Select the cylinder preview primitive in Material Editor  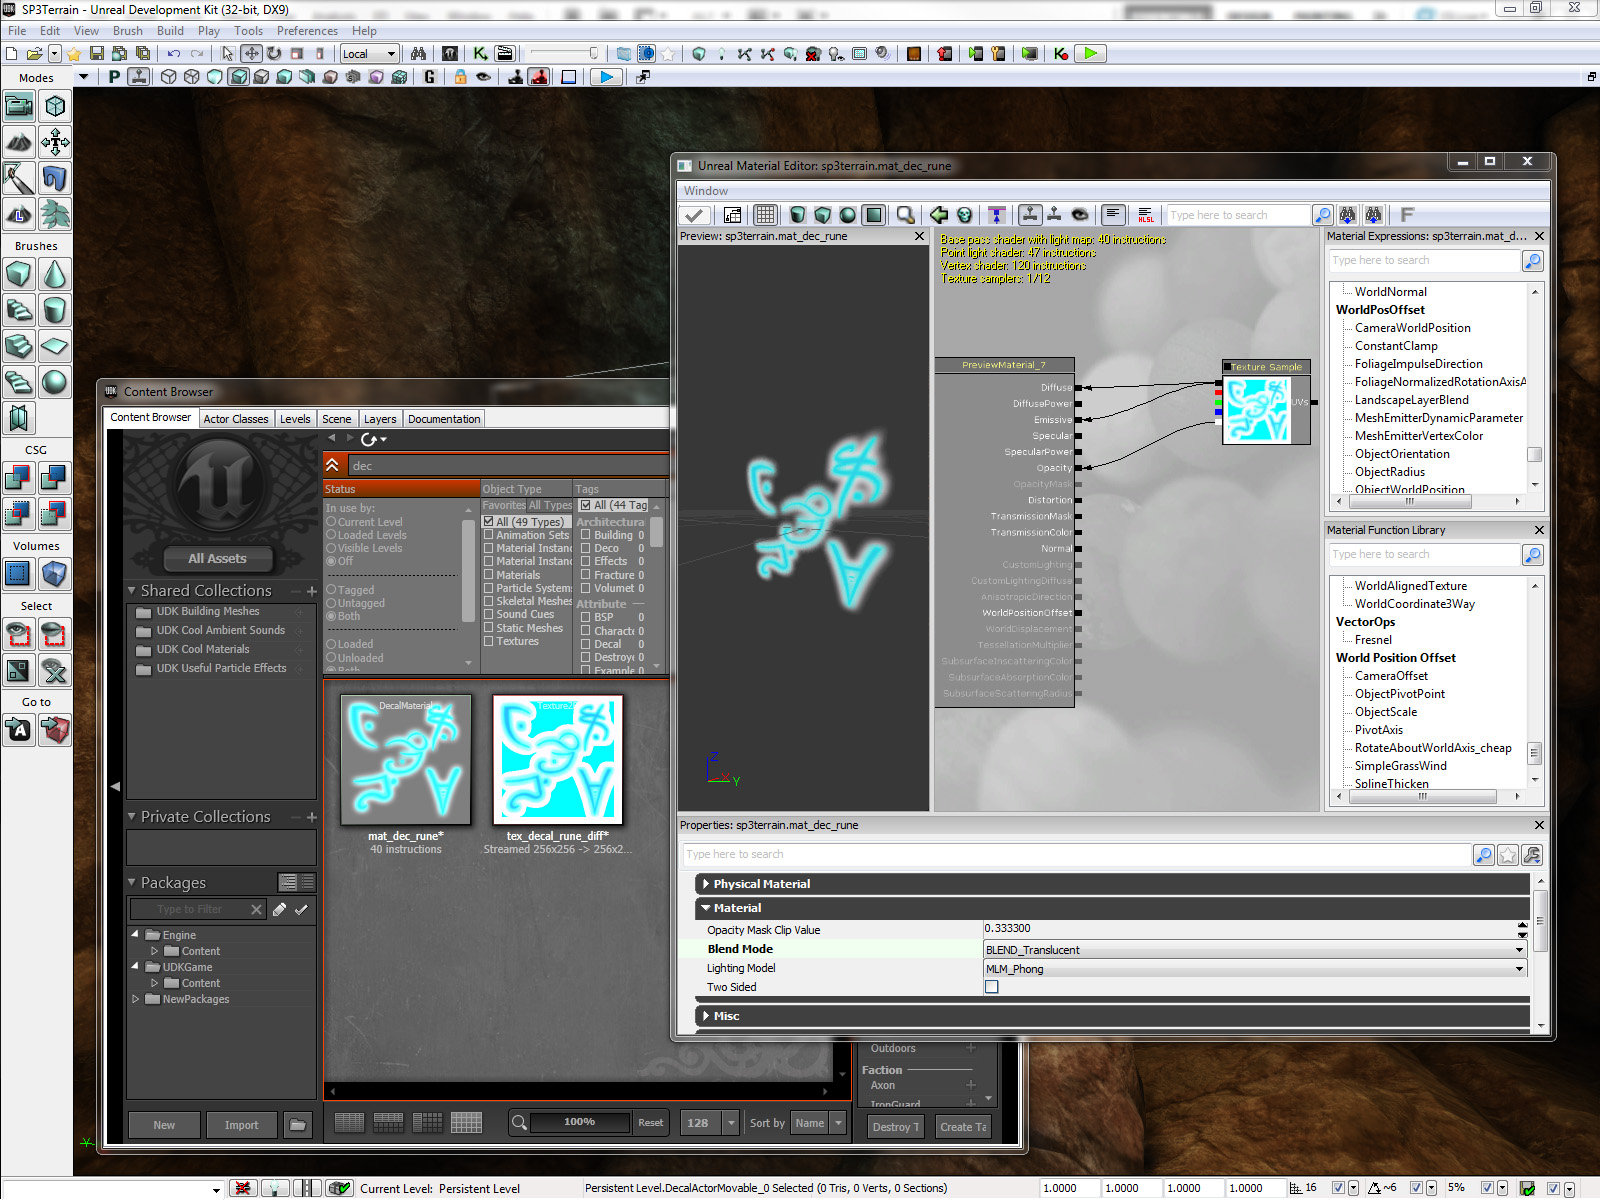click(797, 215)
